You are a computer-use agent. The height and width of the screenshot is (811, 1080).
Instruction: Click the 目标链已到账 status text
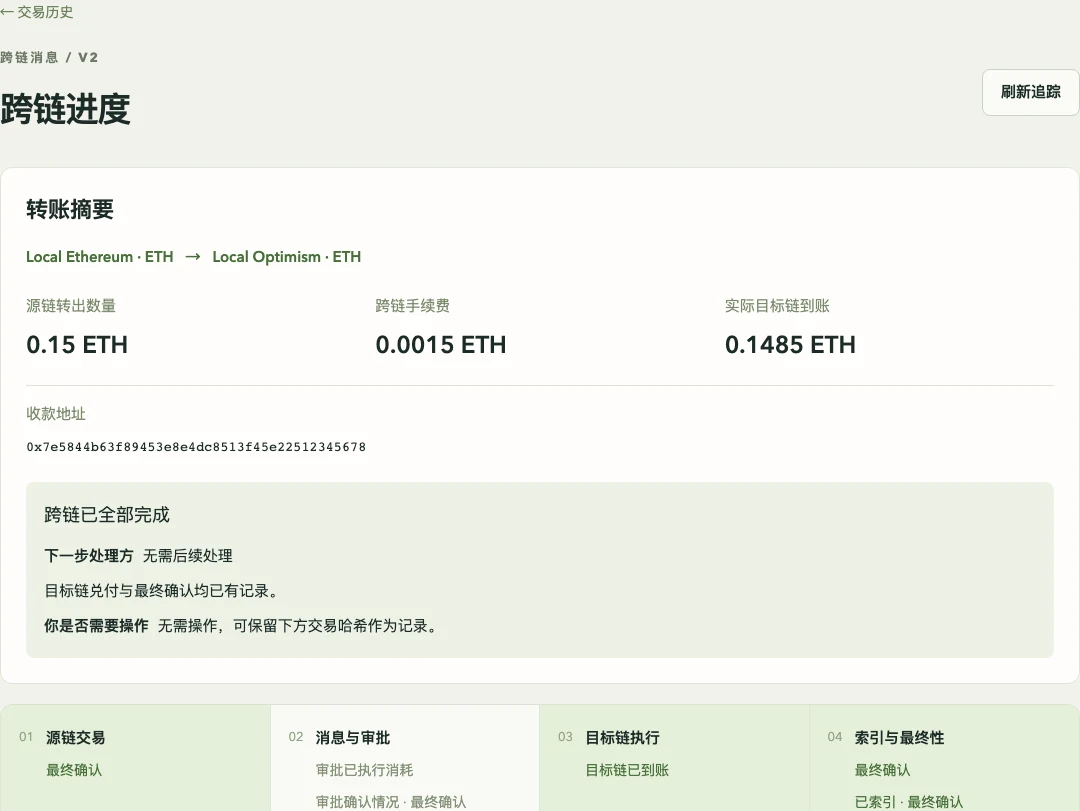(627, 770)
